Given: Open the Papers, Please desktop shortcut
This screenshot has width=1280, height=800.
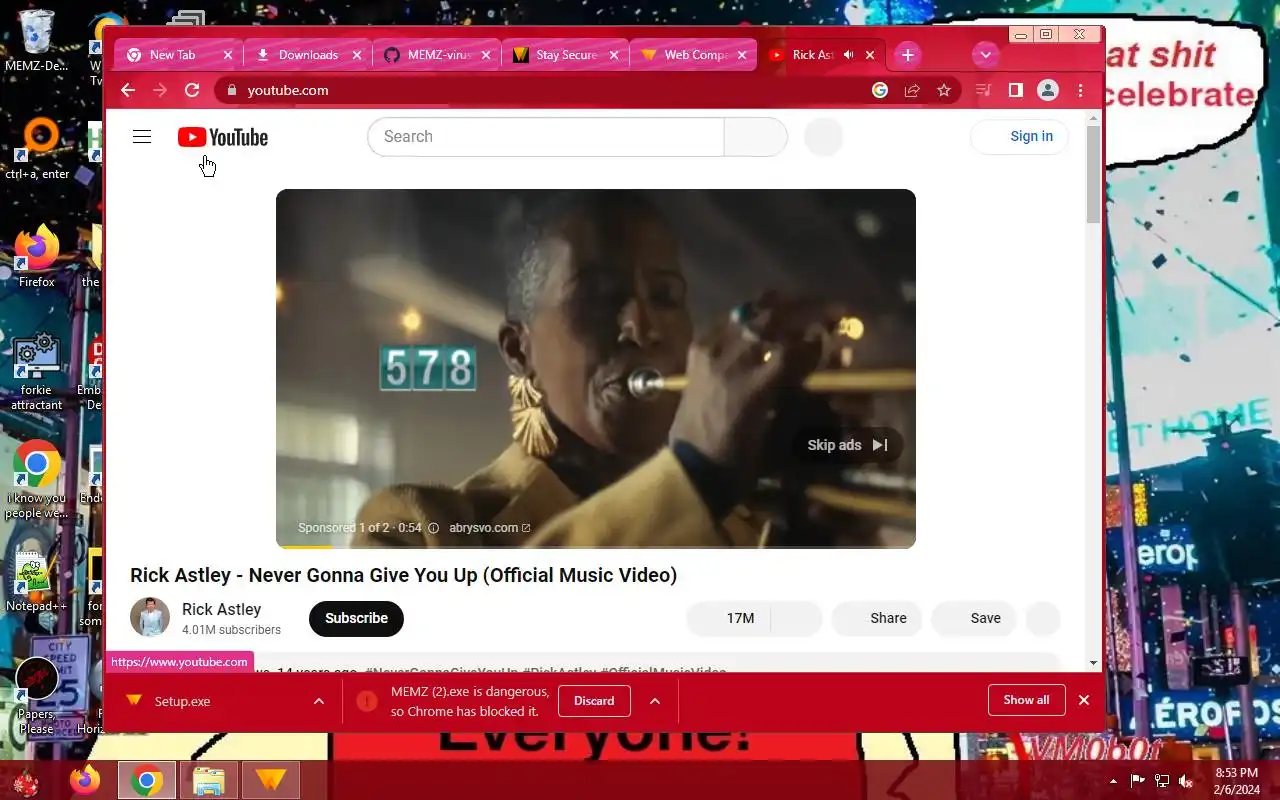Looking at the screenshot, I should coord(36,694).
